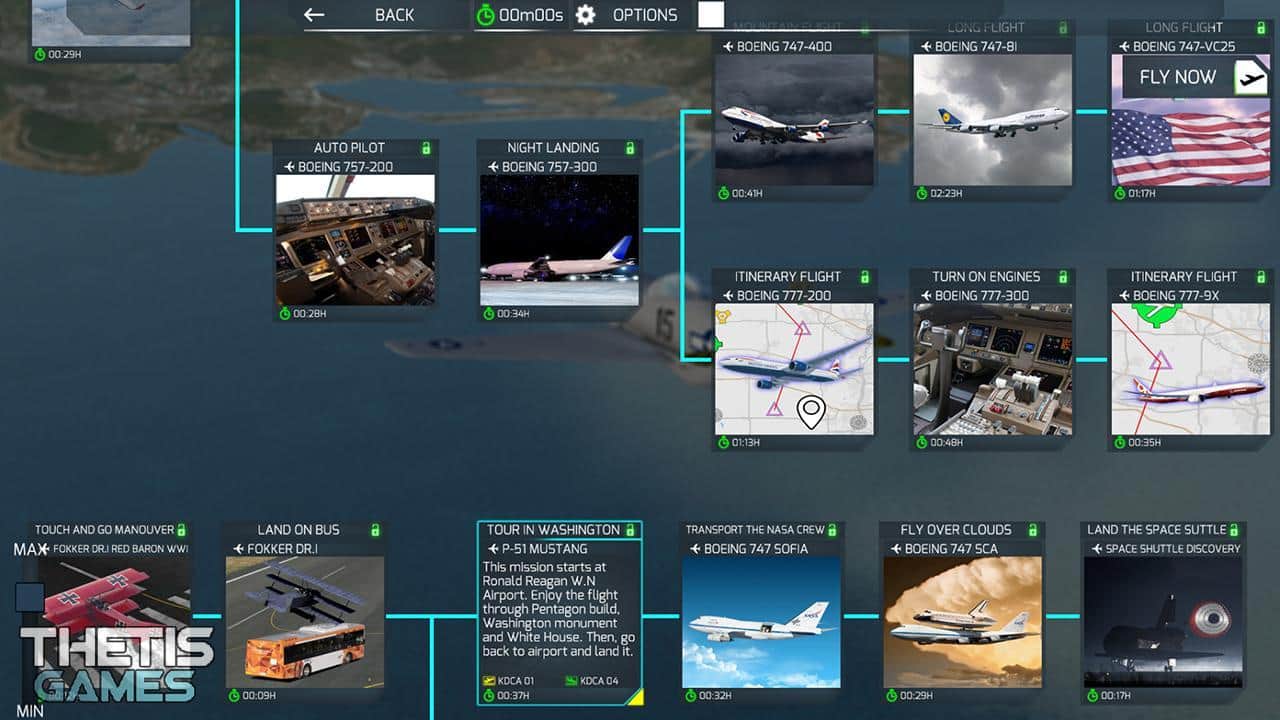The height and width of the screenshot is (720, 1280).
Task: Click the green stopwatch icon in top bar
Action: [x=485, y=15]
